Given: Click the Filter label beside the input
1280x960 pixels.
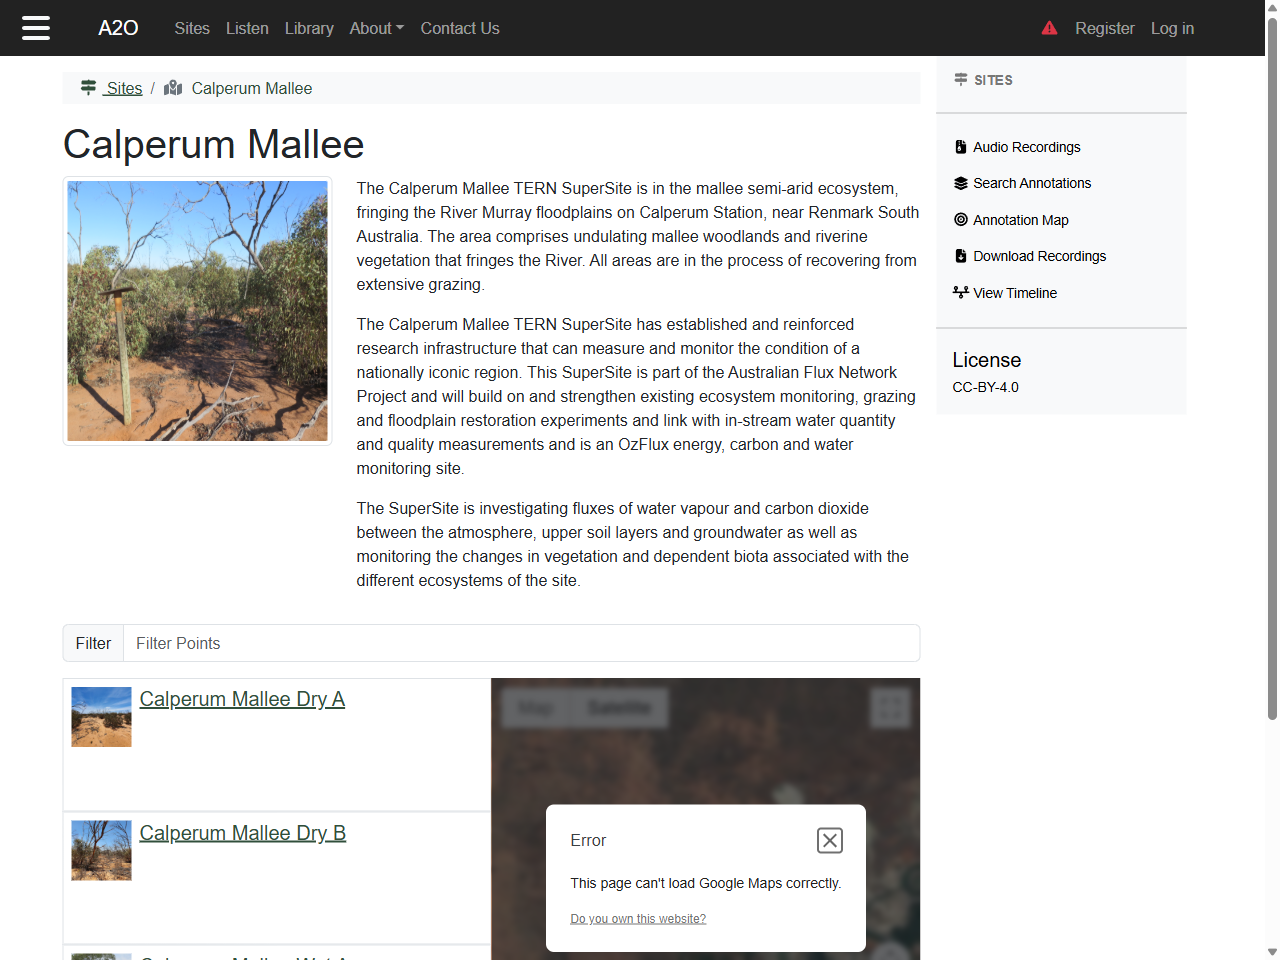Looking at the screenshot, I should click(x=93, y=643).
